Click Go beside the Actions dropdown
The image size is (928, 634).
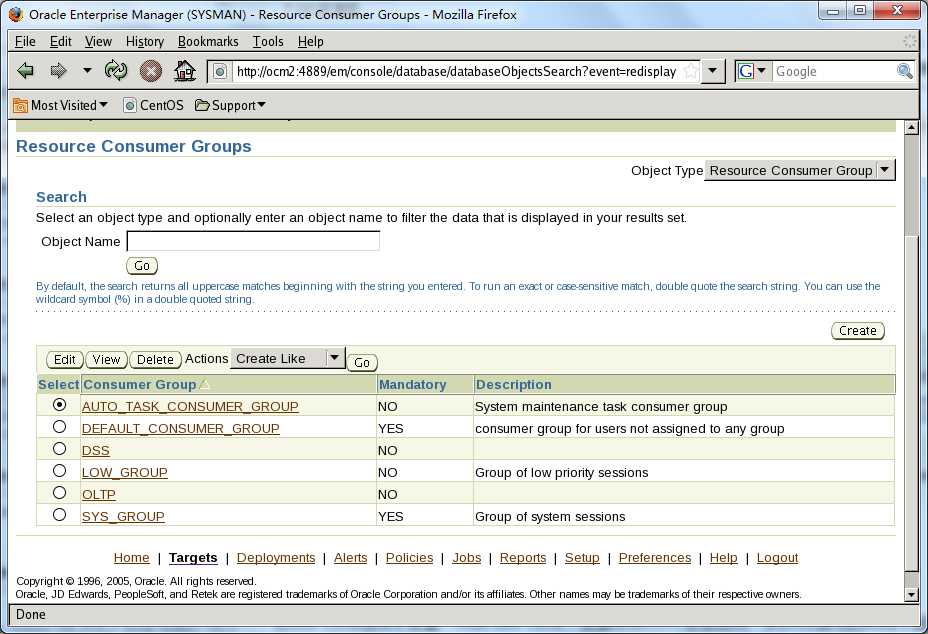point(362,362)
